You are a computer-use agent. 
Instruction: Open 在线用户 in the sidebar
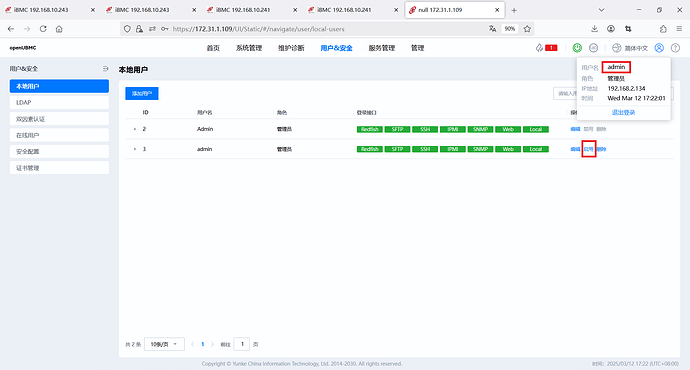[59, 135]
